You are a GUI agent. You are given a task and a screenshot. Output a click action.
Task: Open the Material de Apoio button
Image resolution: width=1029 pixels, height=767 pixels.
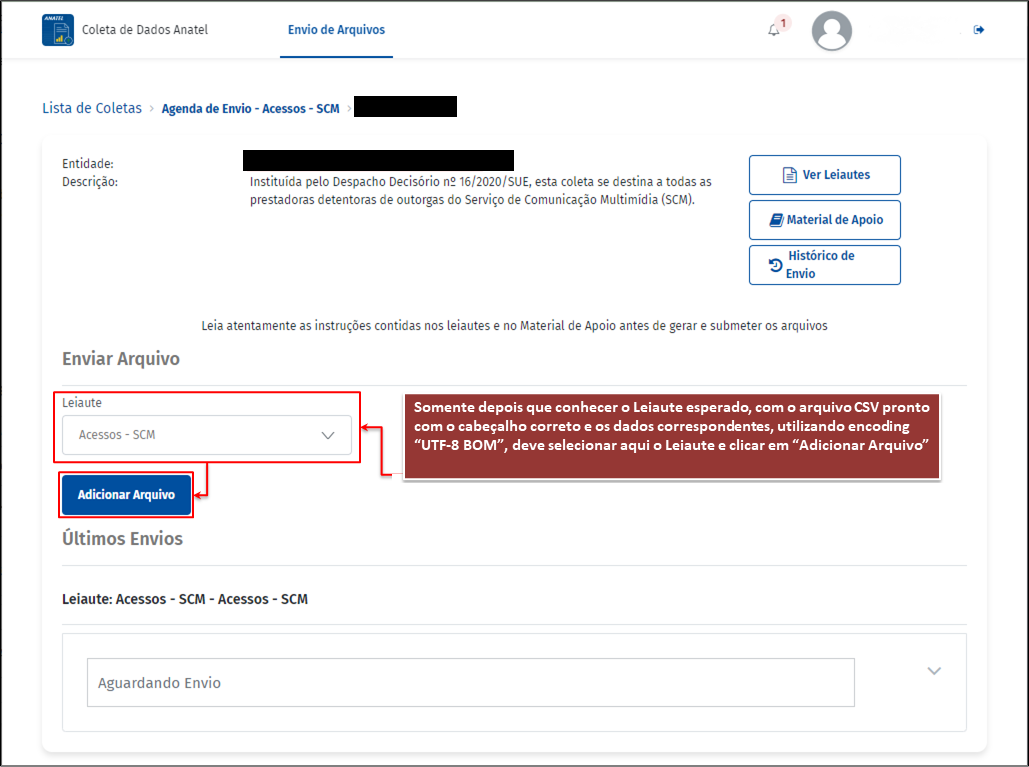[x=825, y=220]
